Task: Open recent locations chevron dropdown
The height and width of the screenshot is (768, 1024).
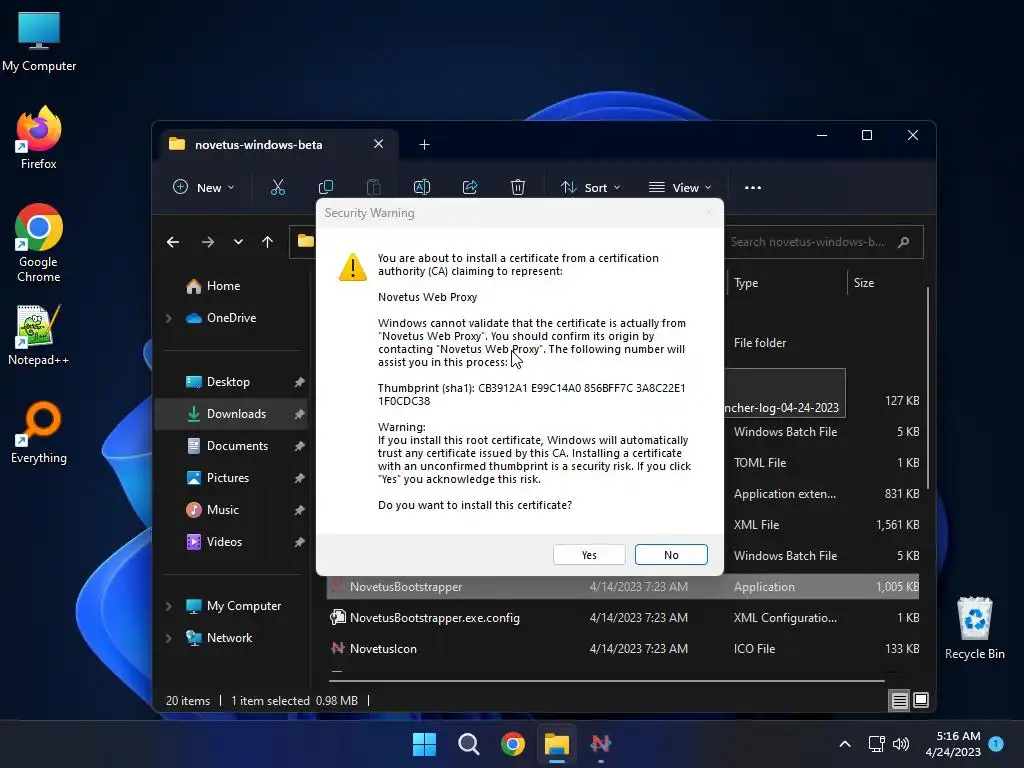Action: [x=238, y=242]
